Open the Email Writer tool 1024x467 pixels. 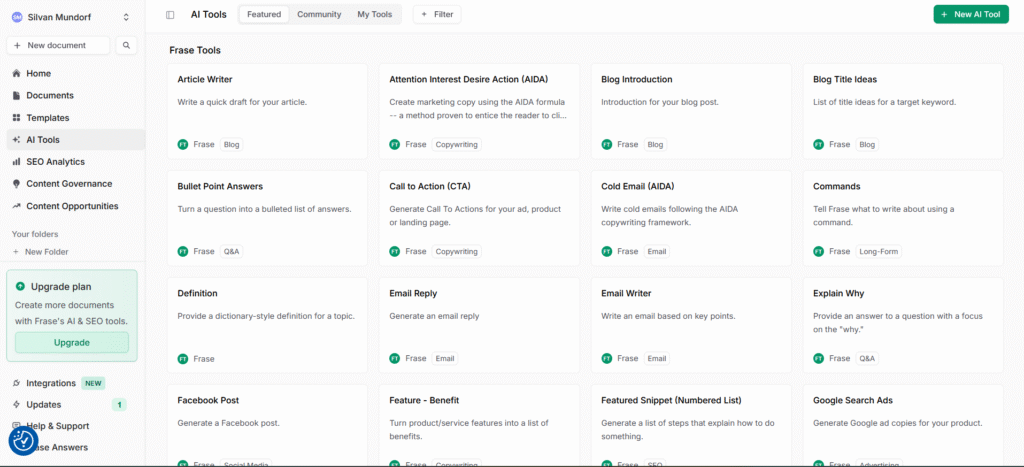(x=691, y=325)
